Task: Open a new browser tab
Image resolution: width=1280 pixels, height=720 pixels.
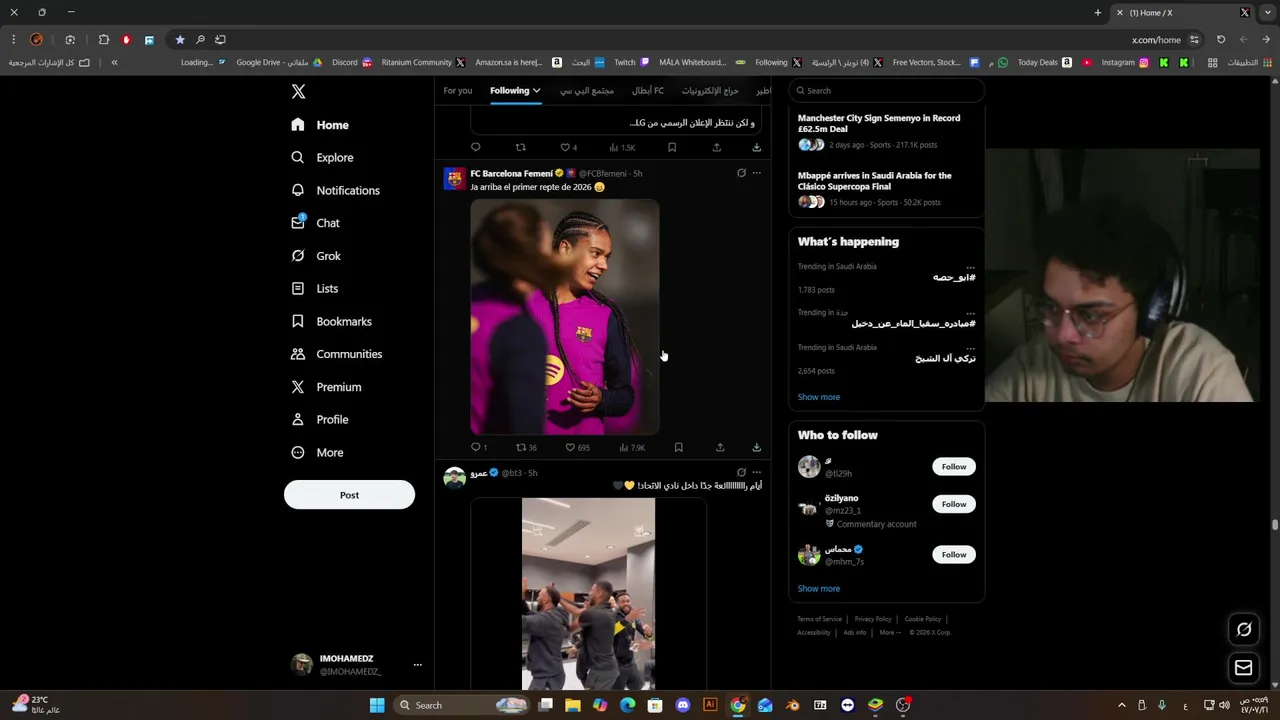Action: [1097, 13]
